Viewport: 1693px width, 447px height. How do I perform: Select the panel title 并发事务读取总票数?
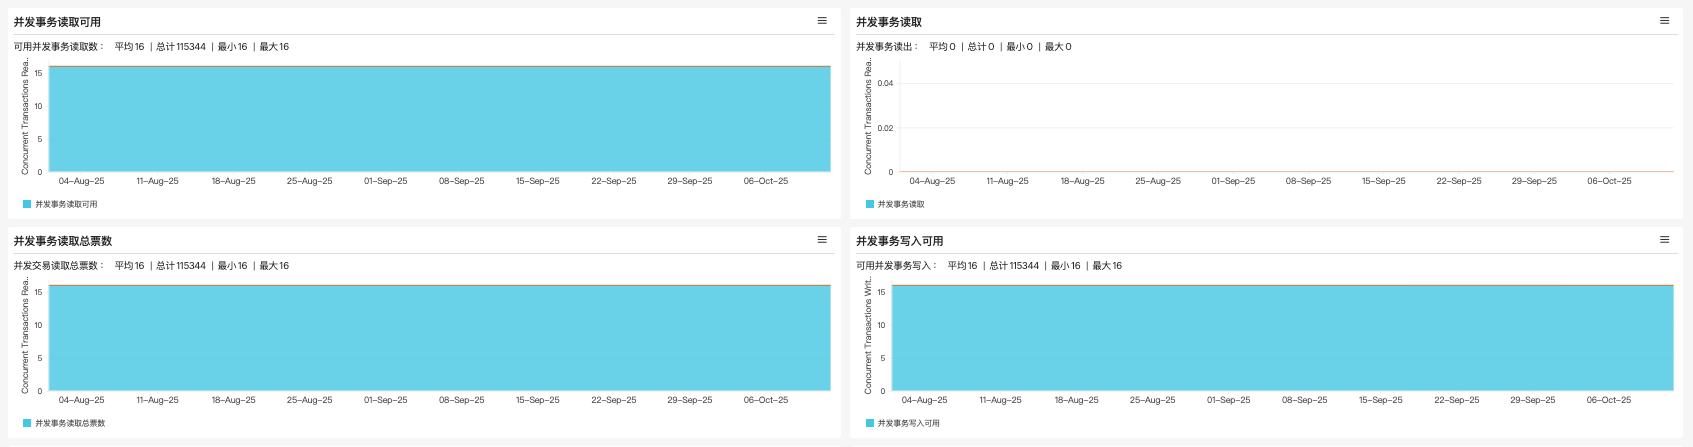click(63, 241)
